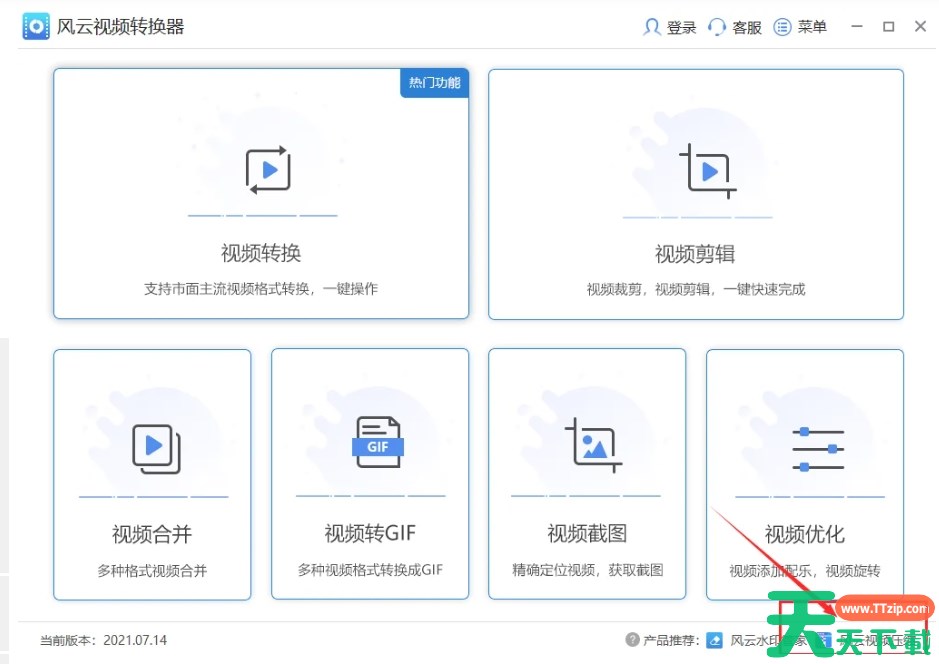Click the 热门功能 badge
Image resolution: width=939 pixels, height=664 pixels.
(x=435, y=83)
